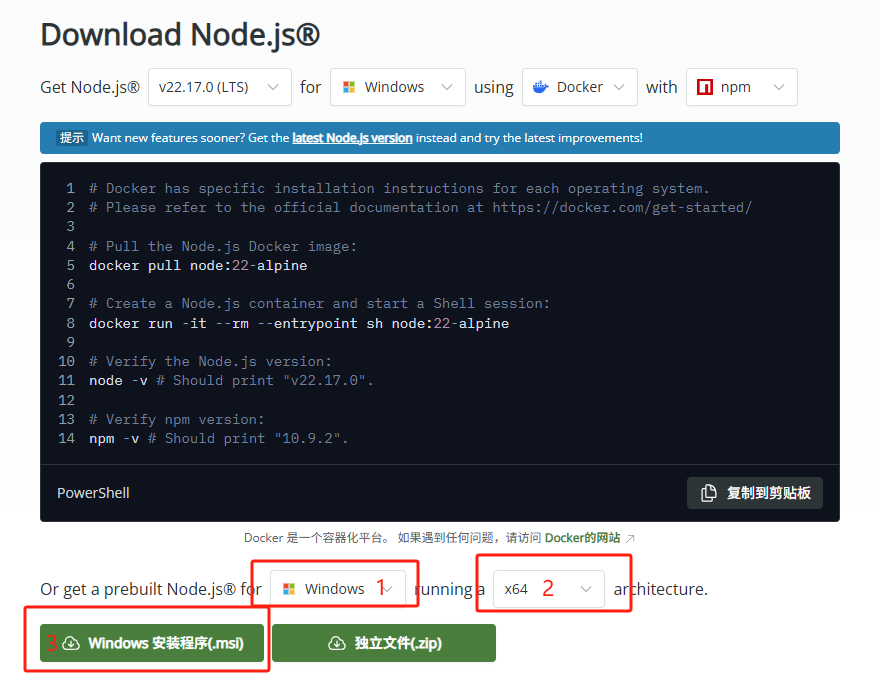Click the Docker whale icon
Image resolution: width=880 pixels, height=690 pixels.
click(x=540, y=87)
